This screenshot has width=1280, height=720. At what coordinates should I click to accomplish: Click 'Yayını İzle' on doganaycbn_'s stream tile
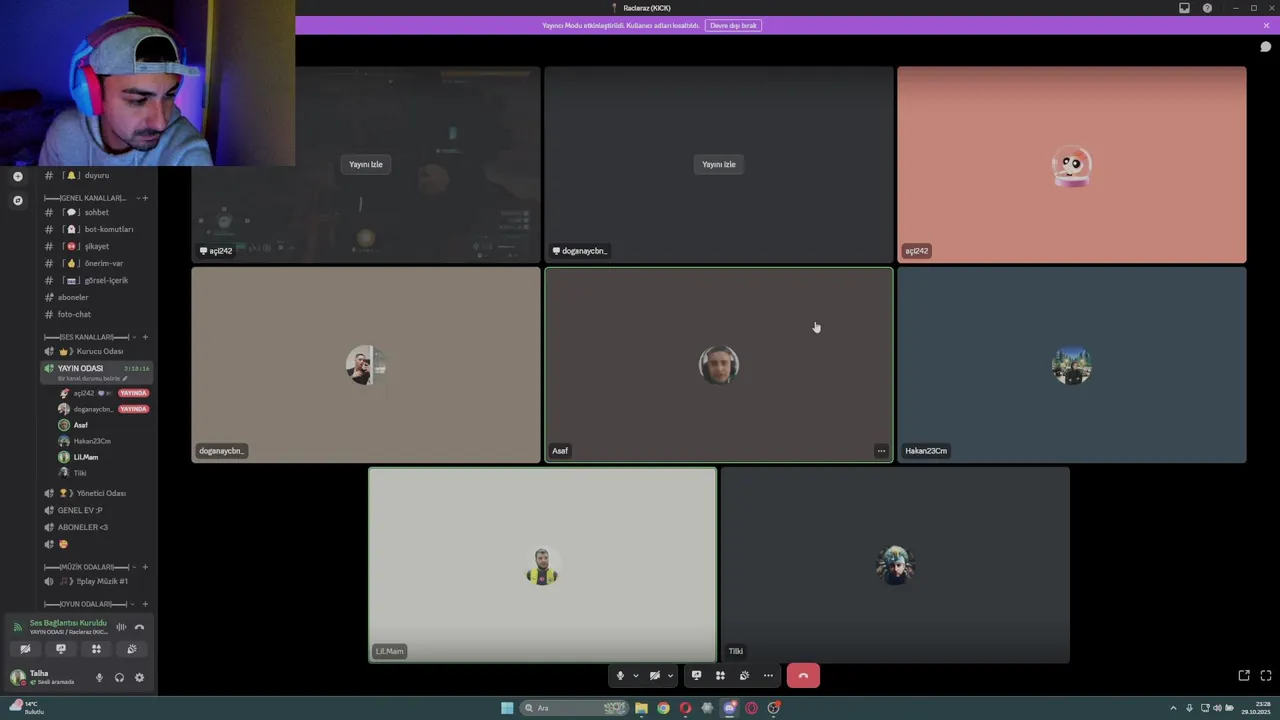tap(718, 164)
